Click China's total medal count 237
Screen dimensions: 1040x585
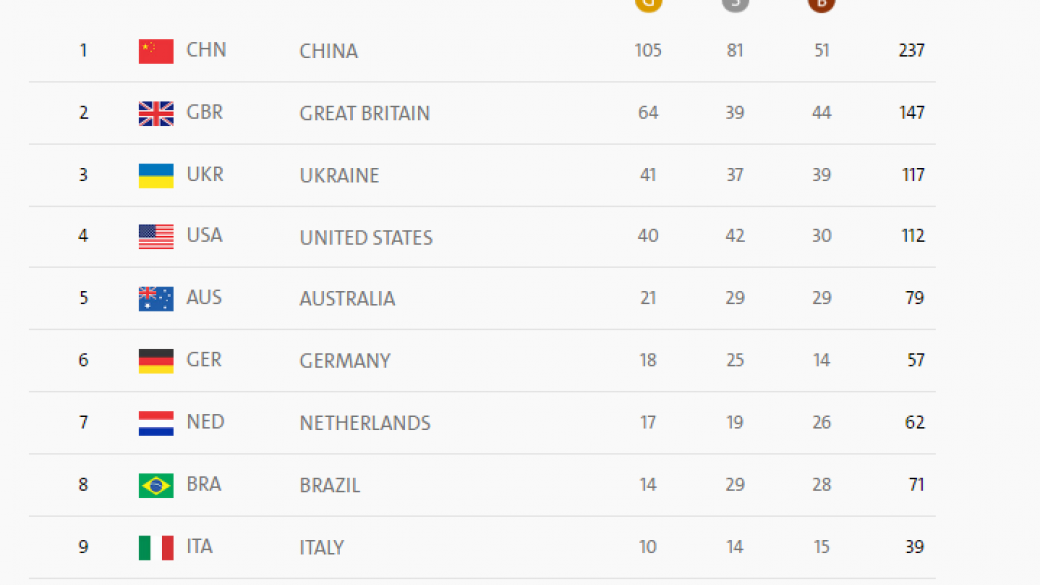click(911, 50)
